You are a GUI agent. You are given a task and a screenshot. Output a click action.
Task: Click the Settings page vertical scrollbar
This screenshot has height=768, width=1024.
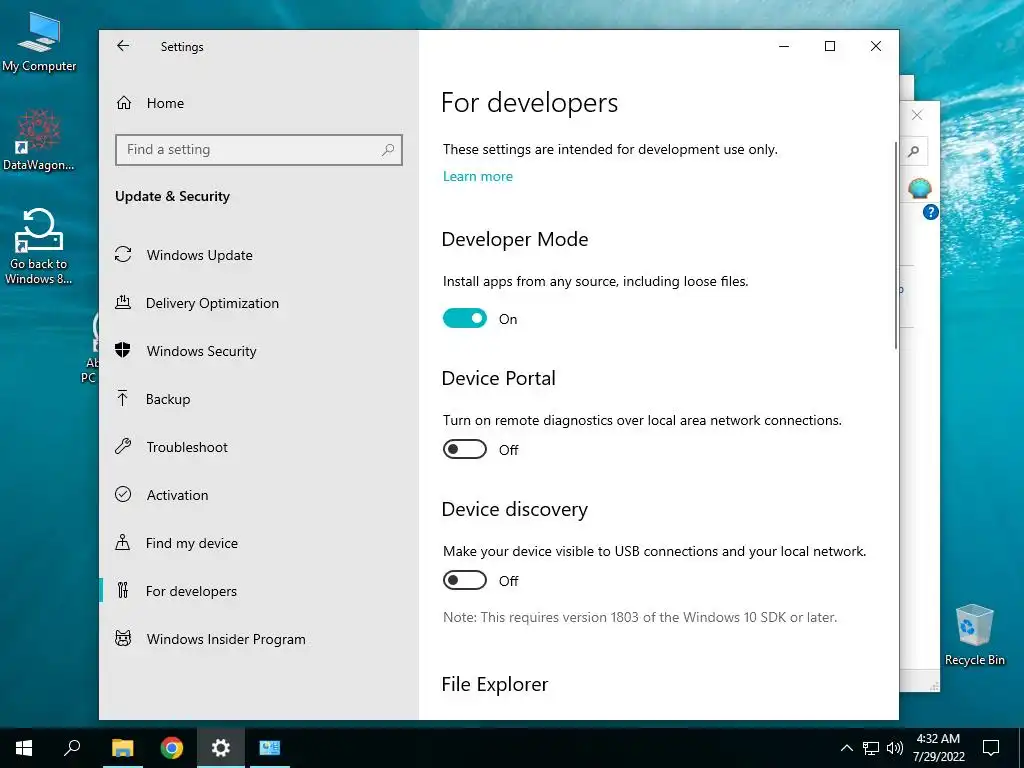pyautogui.click(x=895, y=245)
